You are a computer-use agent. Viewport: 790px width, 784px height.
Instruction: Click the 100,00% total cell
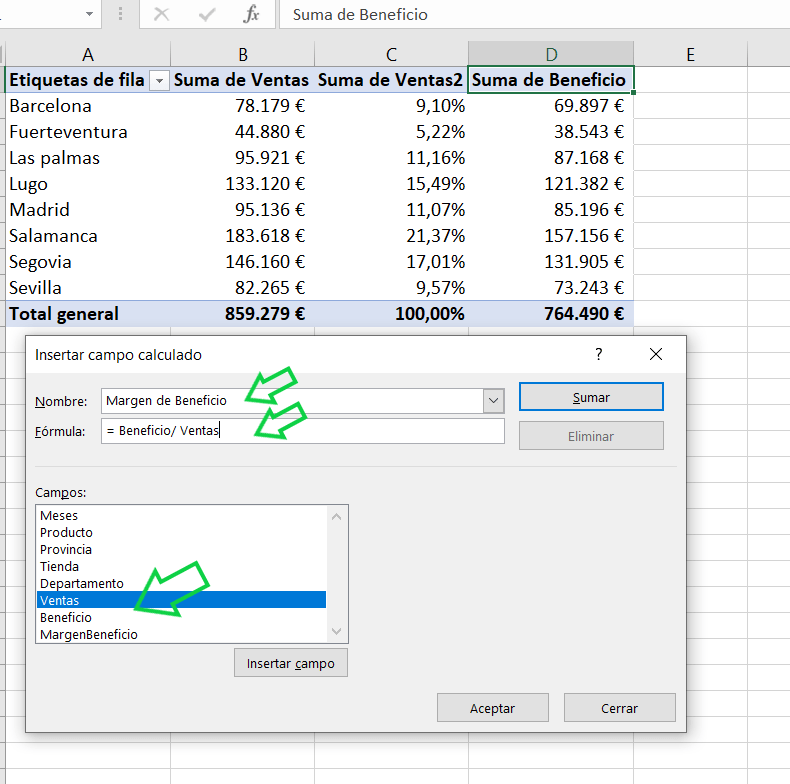click(391, 314)
